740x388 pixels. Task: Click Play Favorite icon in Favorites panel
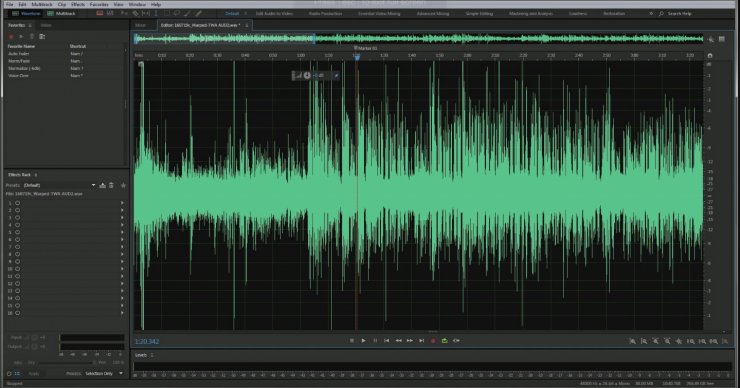pos(21,36)
